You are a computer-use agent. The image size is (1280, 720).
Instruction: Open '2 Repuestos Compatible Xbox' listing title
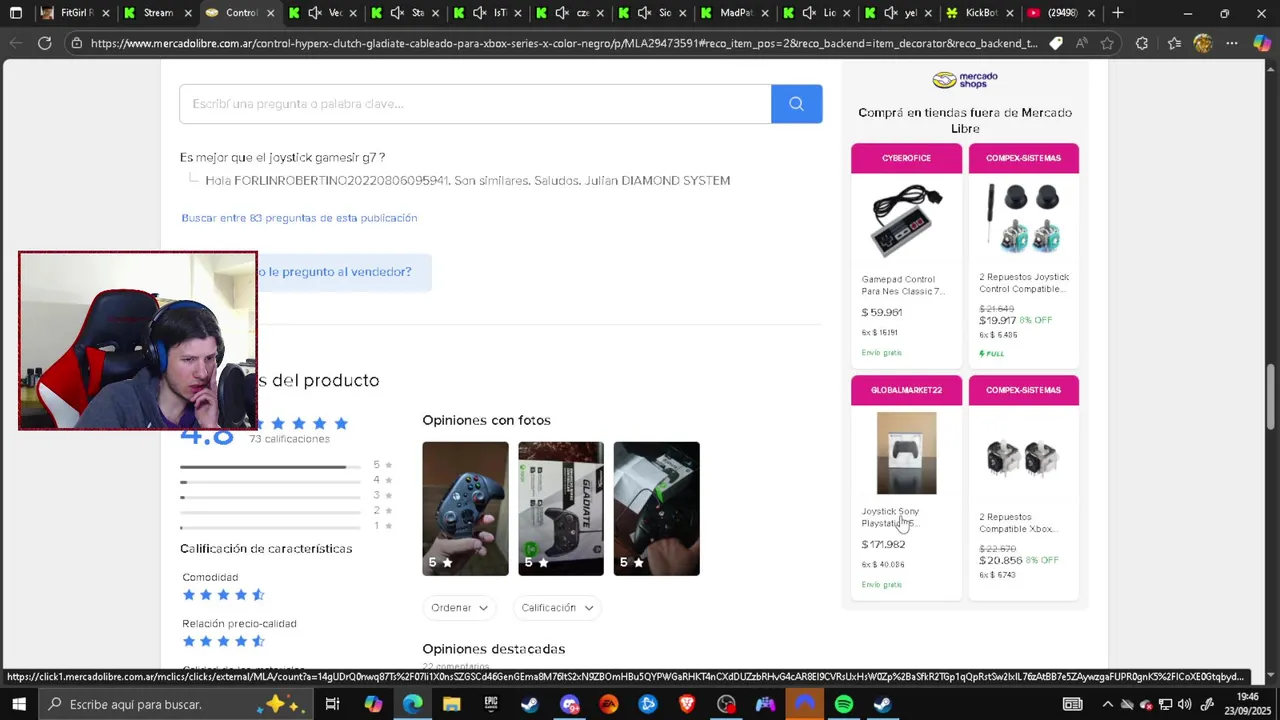(x=1016, y=523)
